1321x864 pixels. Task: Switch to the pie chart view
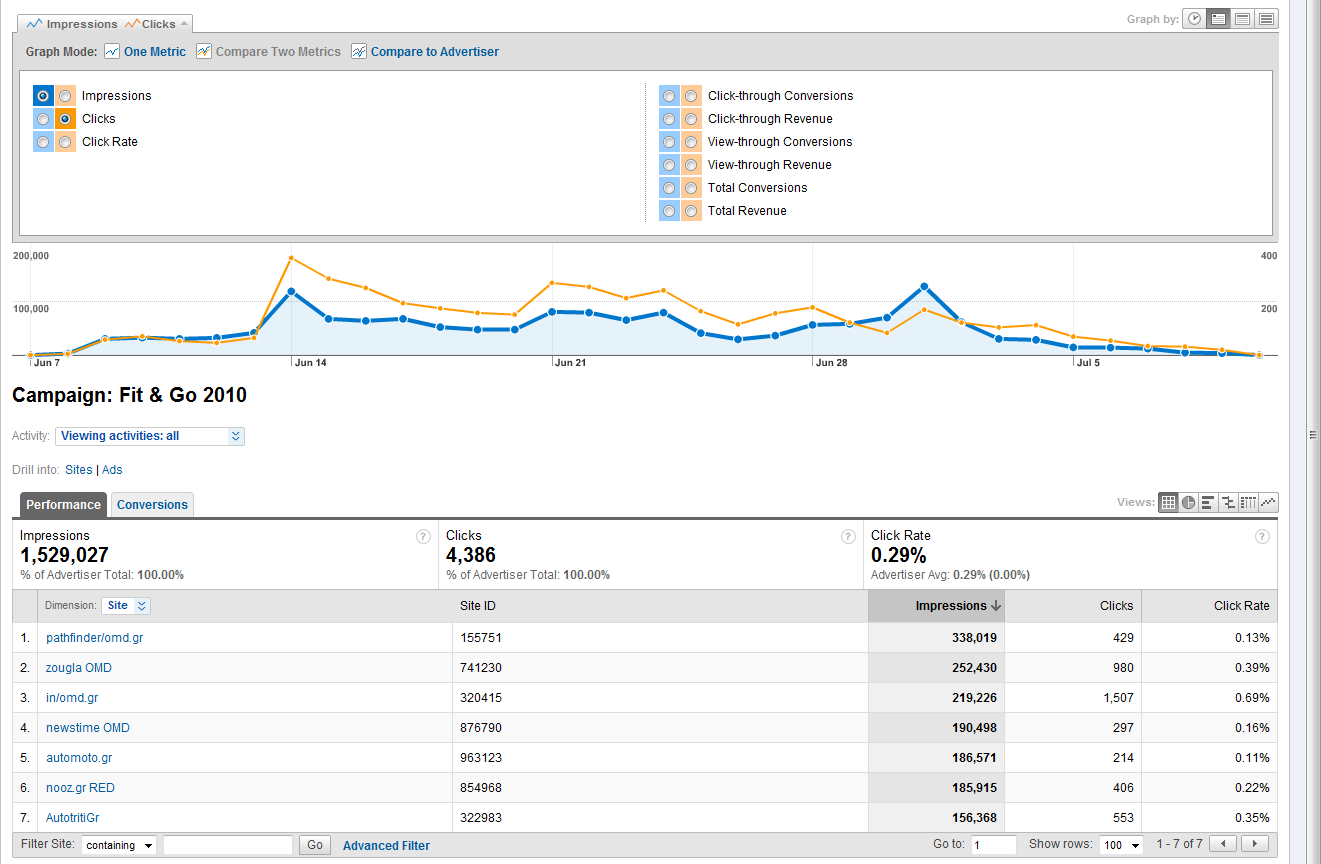pos(1188,503)
